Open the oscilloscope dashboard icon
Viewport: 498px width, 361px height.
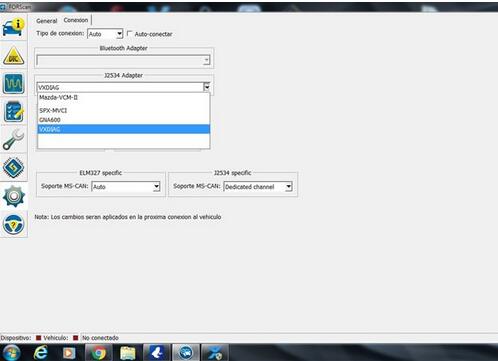[x=13, y=83]
